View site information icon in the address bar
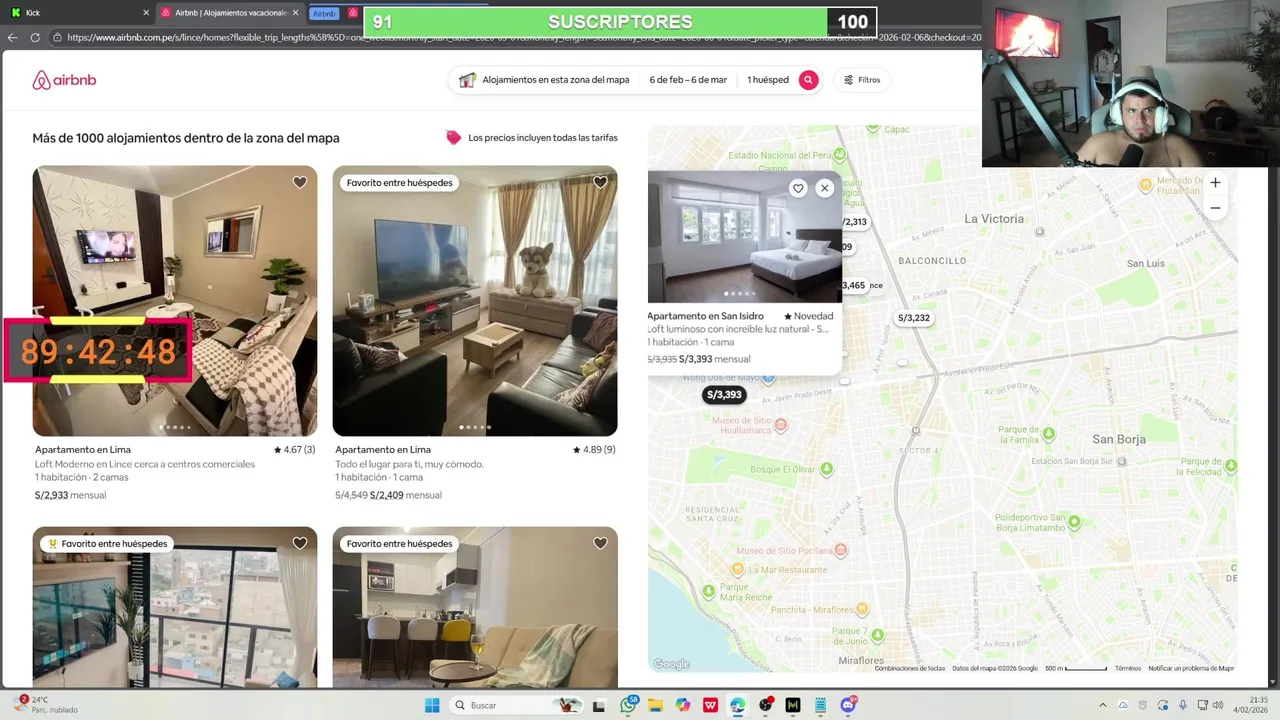1280x720 pixels. click(57, 38)
